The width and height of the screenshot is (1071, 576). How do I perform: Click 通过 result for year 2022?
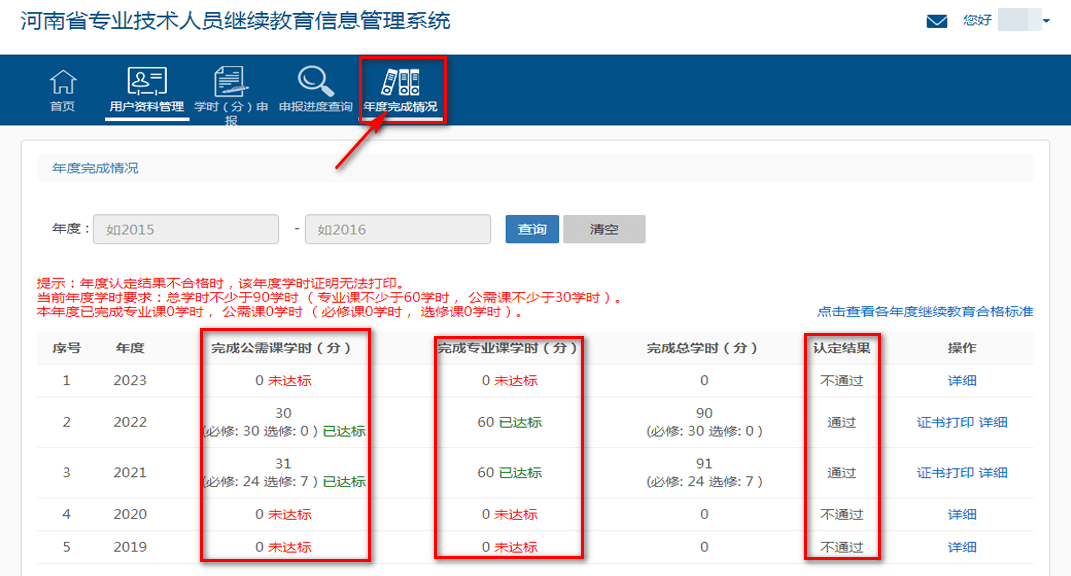coord(842,422)
